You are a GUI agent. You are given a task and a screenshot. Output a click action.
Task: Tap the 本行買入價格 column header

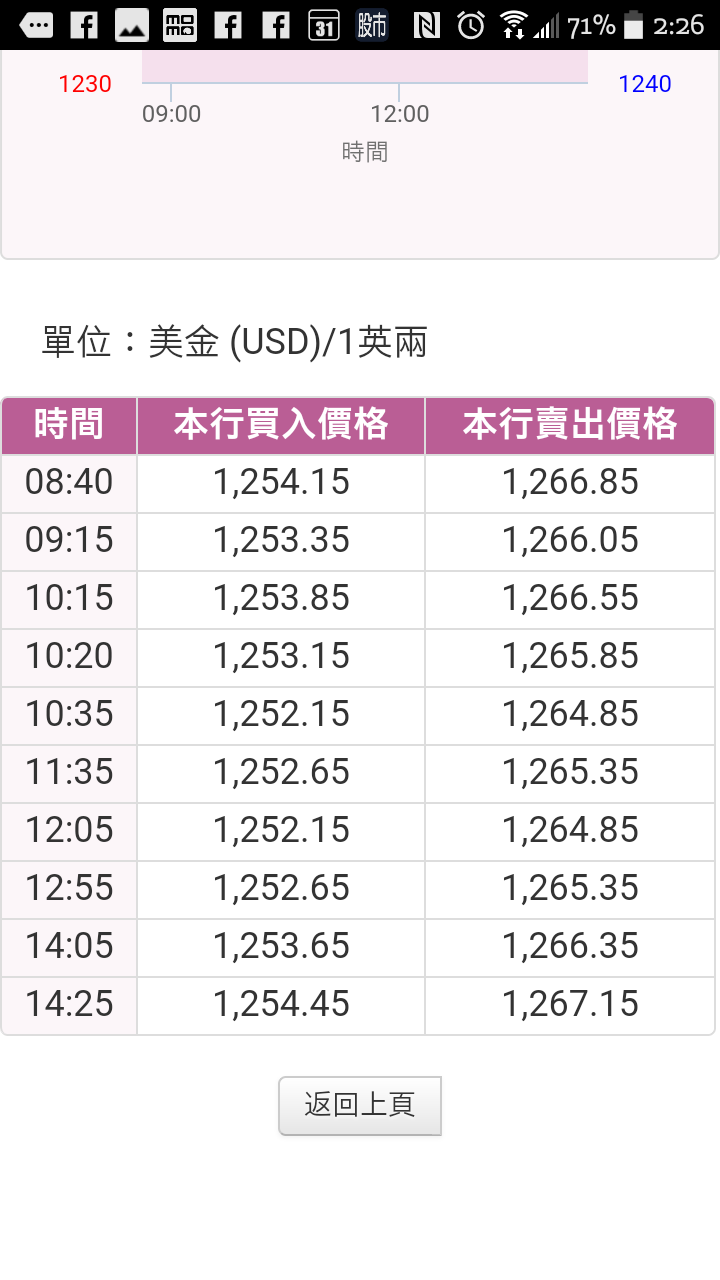(x=281, y=425)
